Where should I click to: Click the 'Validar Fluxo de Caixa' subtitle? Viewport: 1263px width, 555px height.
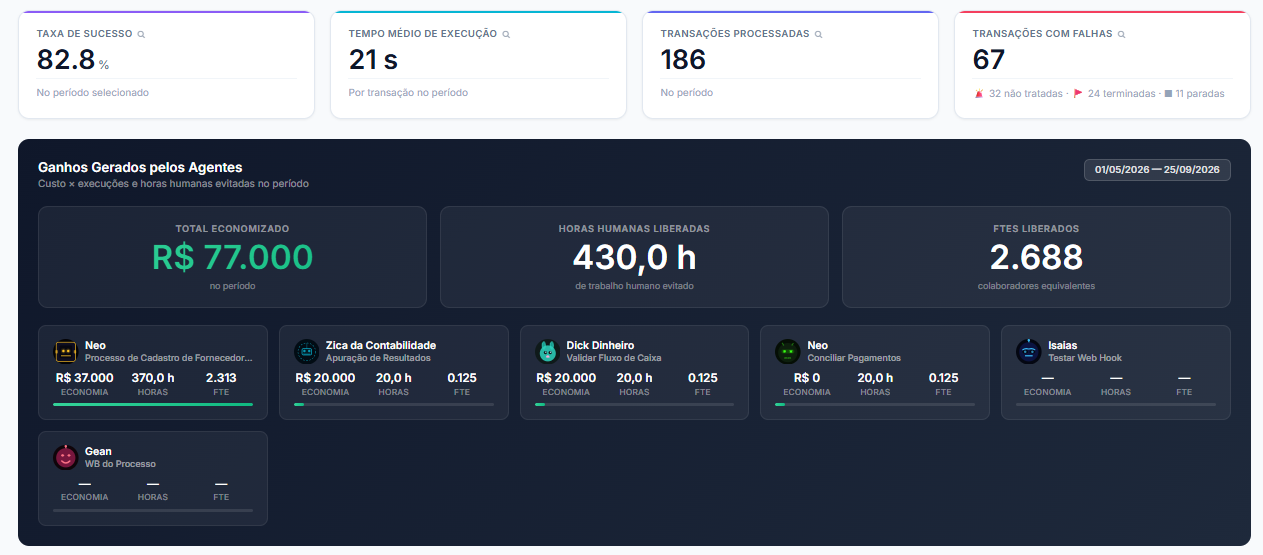point(614,358)
